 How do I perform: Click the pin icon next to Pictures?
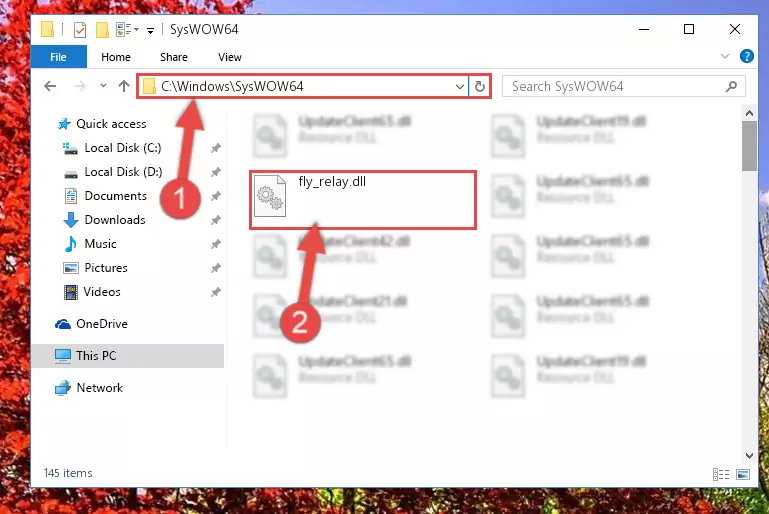216,268
